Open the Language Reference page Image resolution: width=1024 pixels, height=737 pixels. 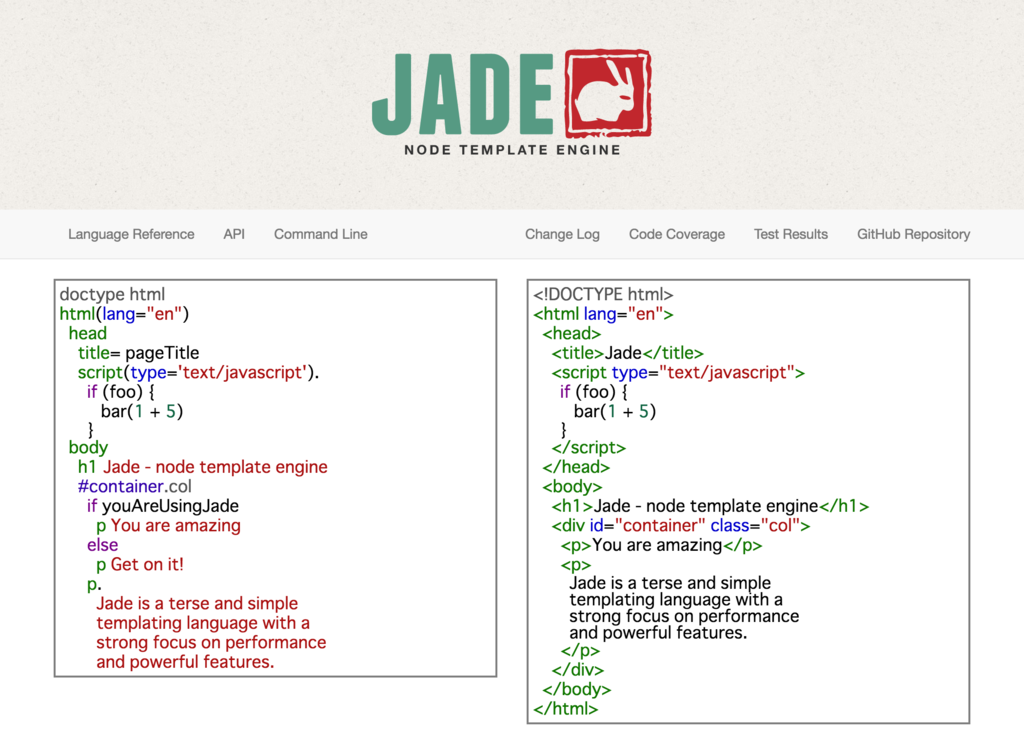point(131,234)
